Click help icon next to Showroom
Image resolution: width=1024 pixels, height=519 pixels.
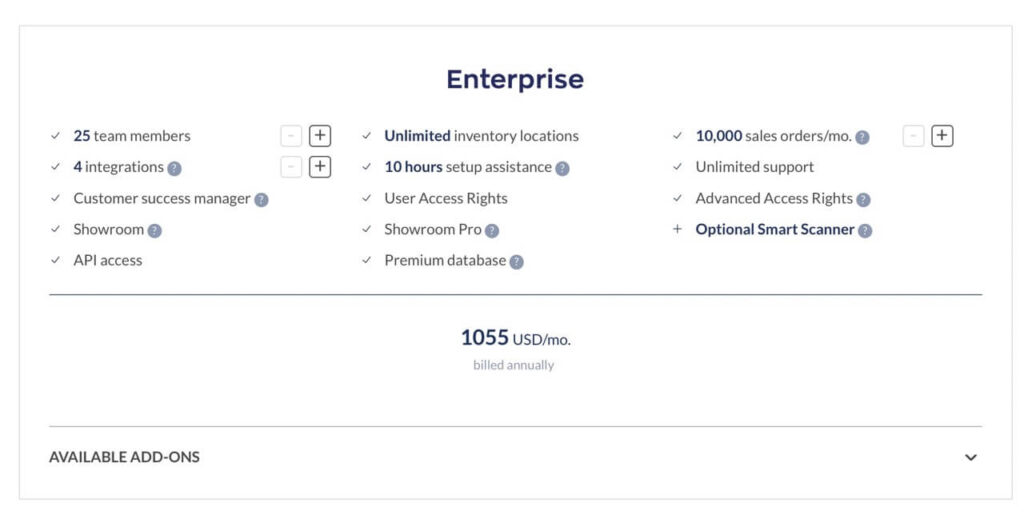(x=155, y=230)
